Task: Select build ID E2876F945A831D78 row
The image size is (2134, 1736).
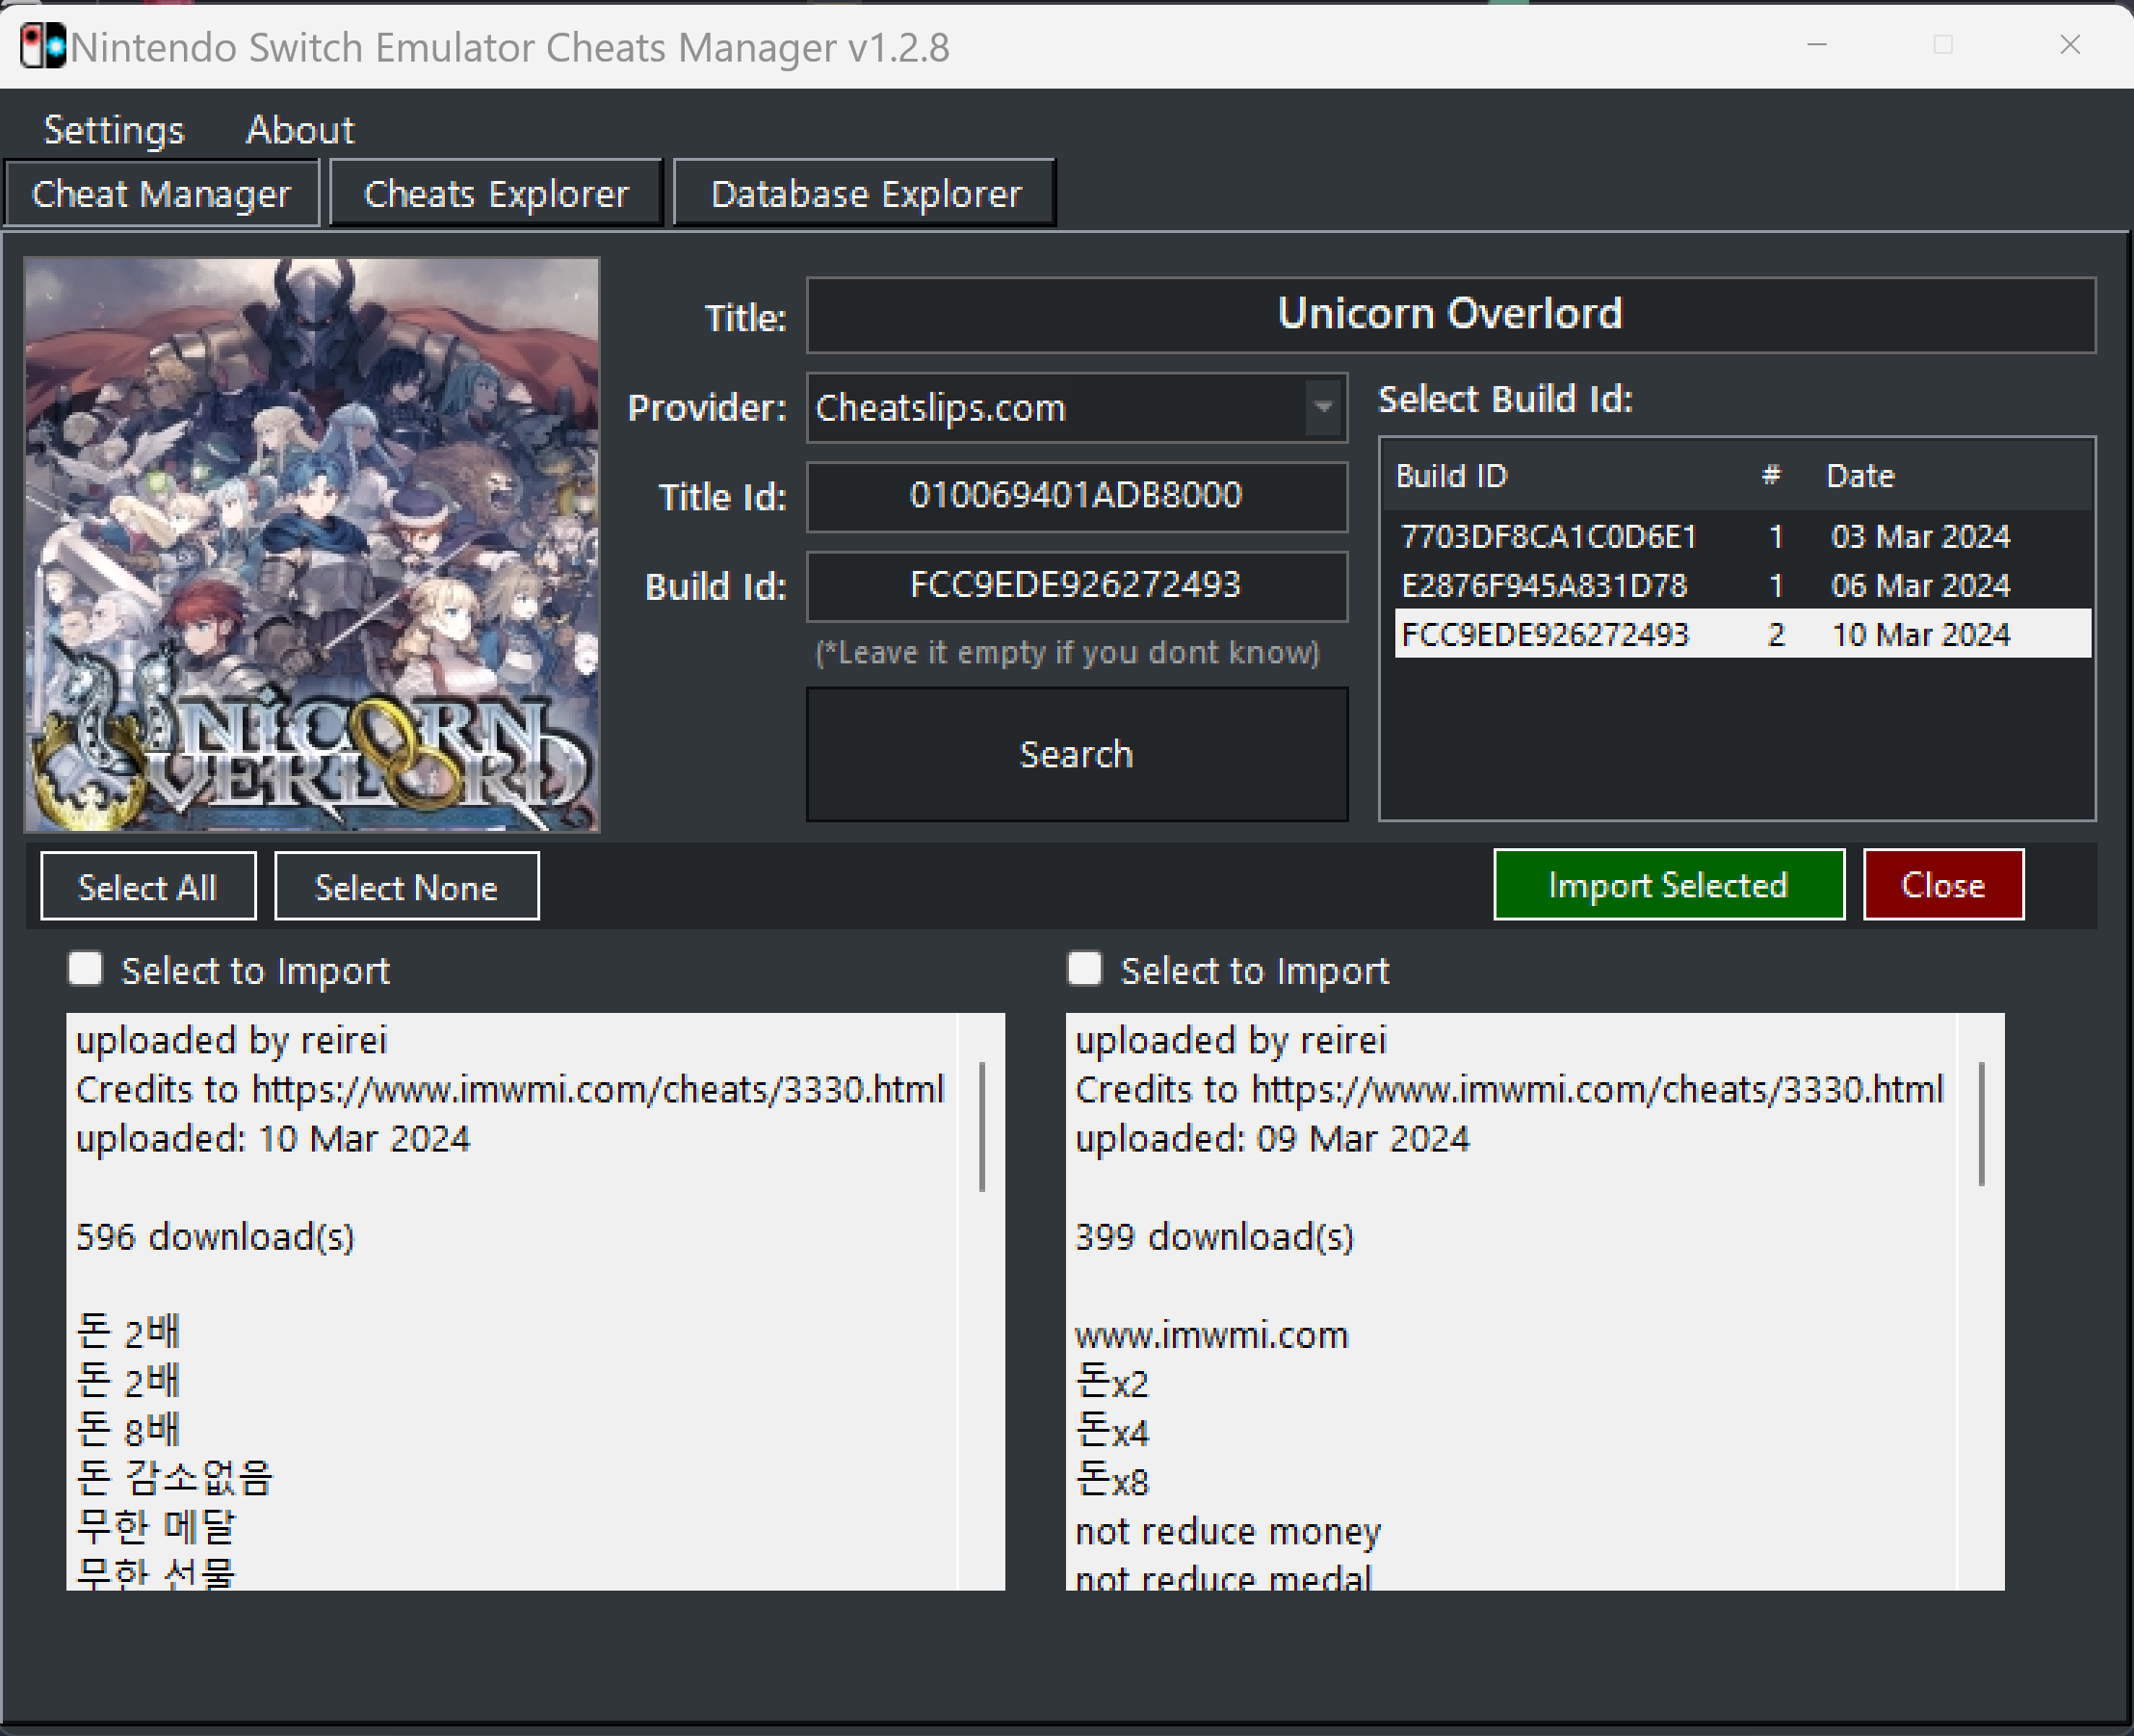Action: pyautogui.click(x=1743, y=585)
